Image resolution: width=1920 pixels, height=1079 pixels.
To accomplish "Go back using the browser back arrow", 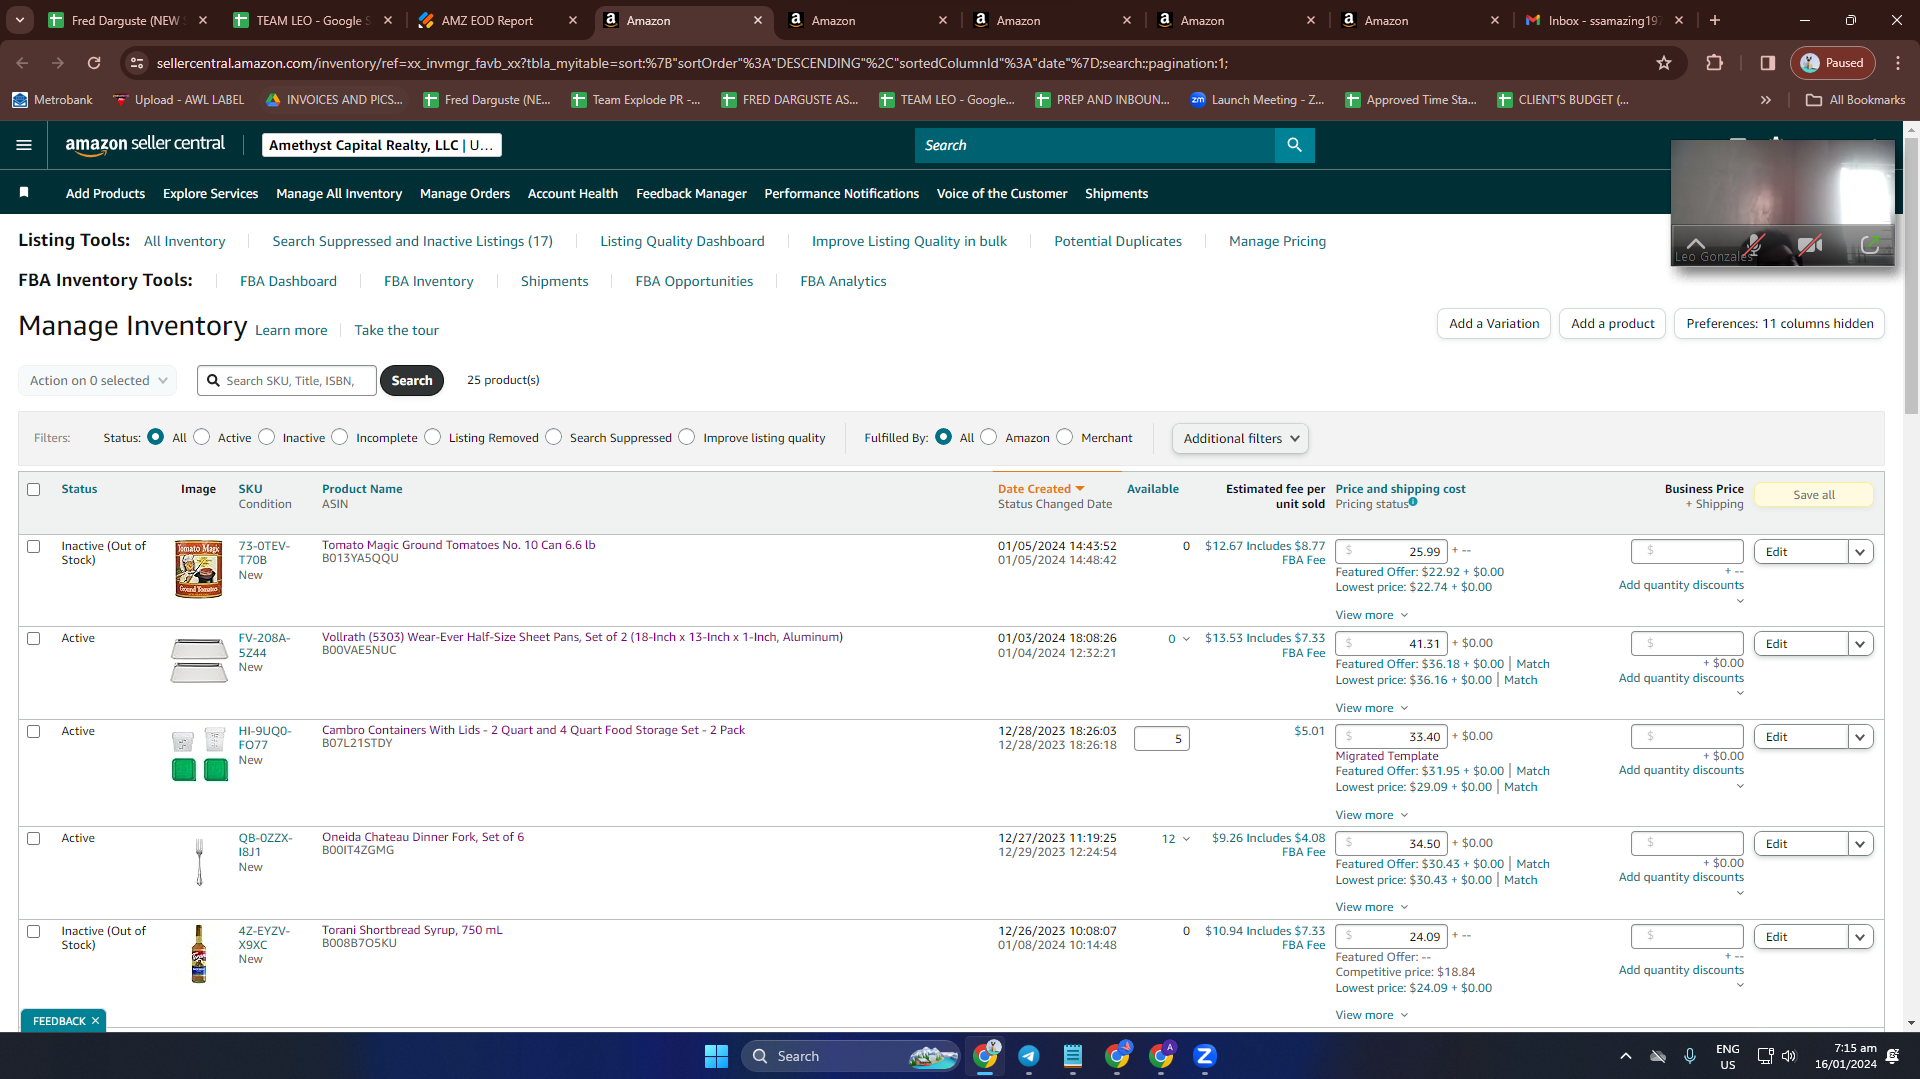I will pyautogui.click(x=22, y=63).
